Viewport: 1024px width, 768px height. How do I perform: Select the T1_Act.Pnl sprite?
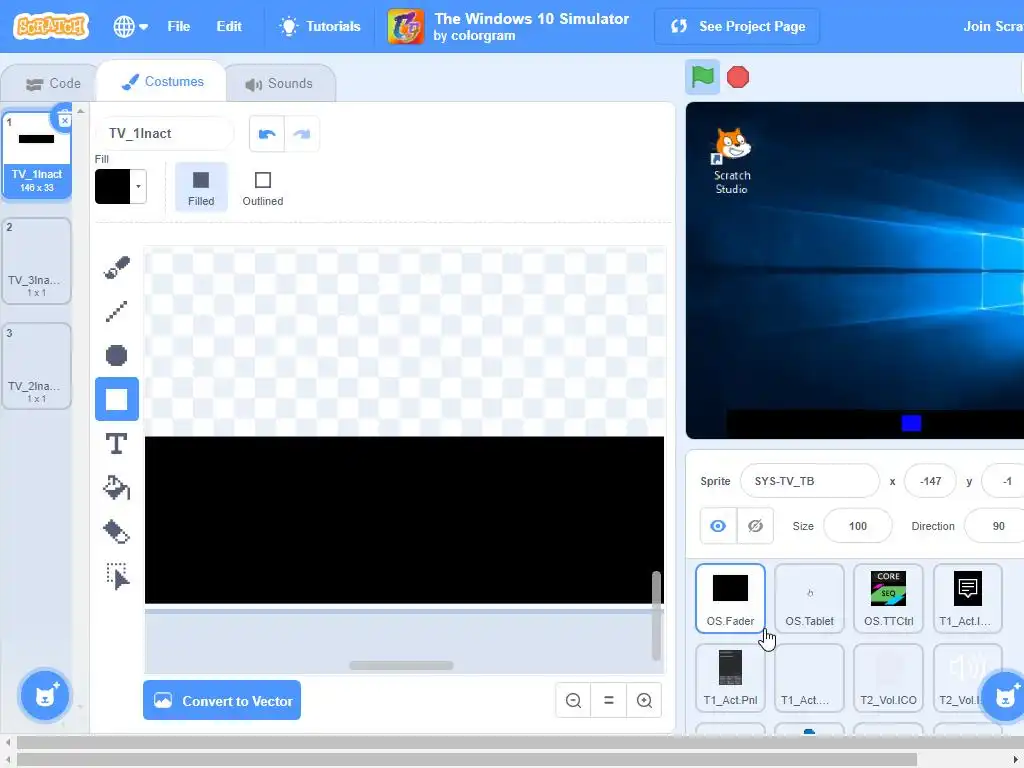point(730,678)
